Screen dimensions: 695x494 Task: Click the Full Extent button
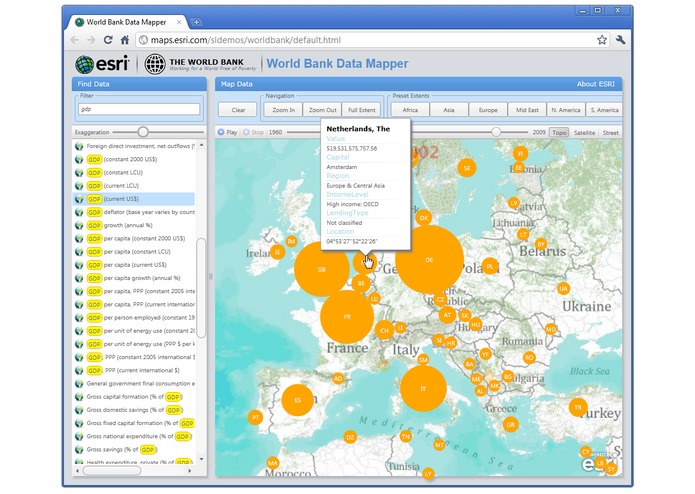pyautogui.click(x=362, y=110)
